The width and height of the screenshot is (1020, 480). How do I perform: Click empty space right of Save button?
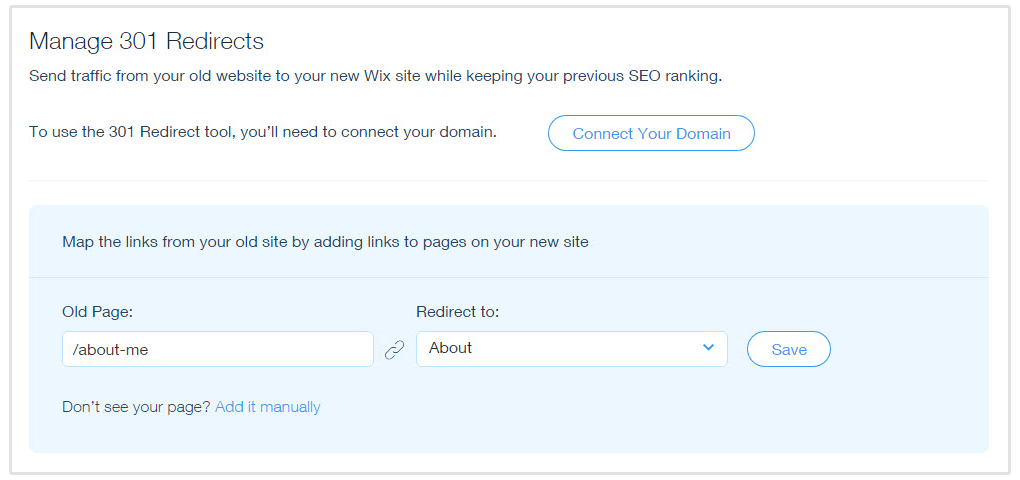(910, 349)
